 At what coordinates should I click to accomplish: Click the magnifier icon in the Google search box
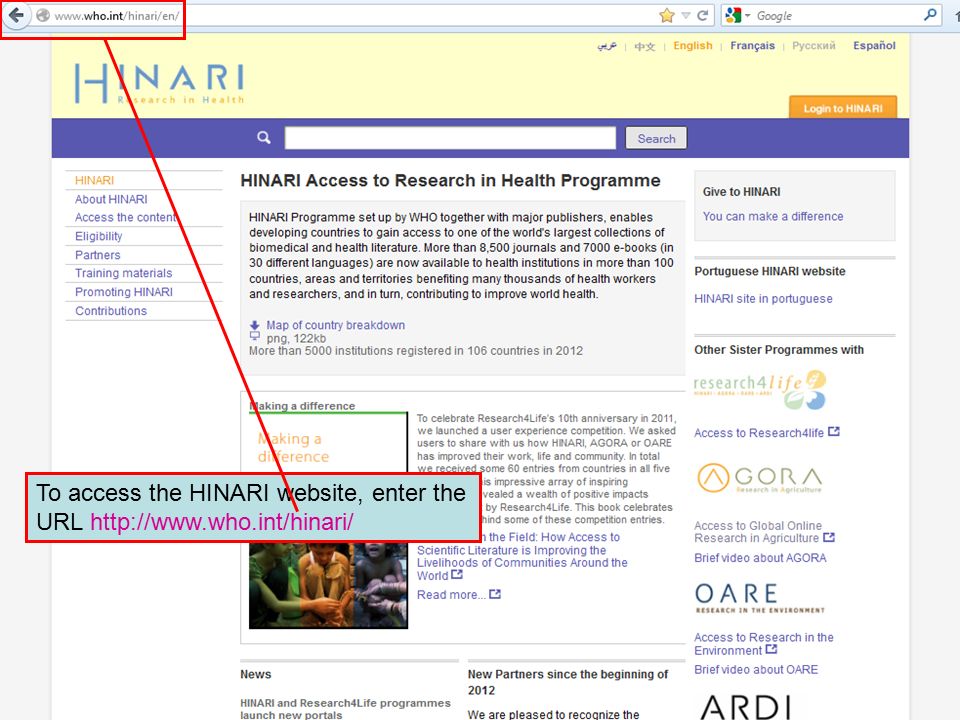[930, 15]
